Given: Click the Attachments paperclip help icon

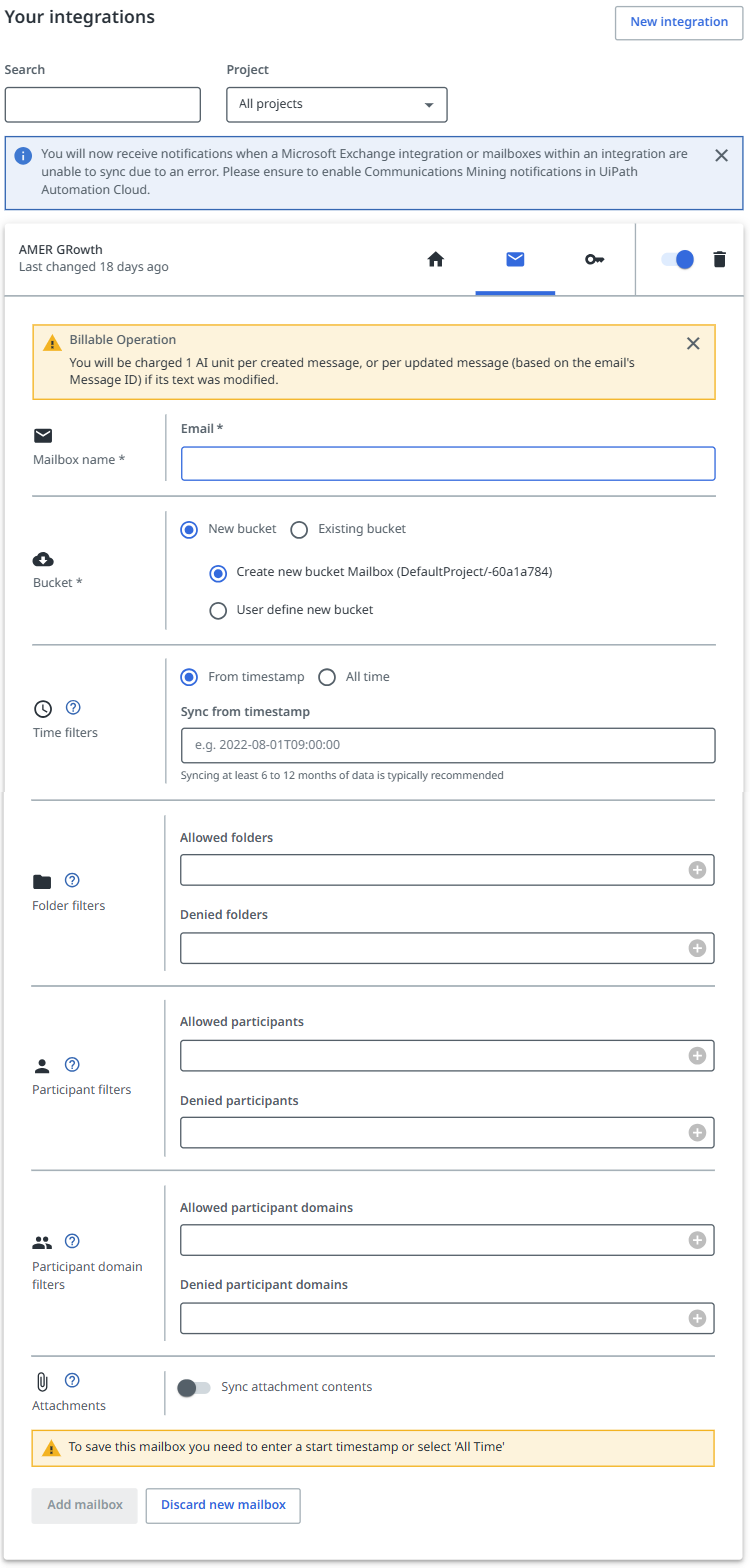Looking at the screenshot, I should 71,1379.
